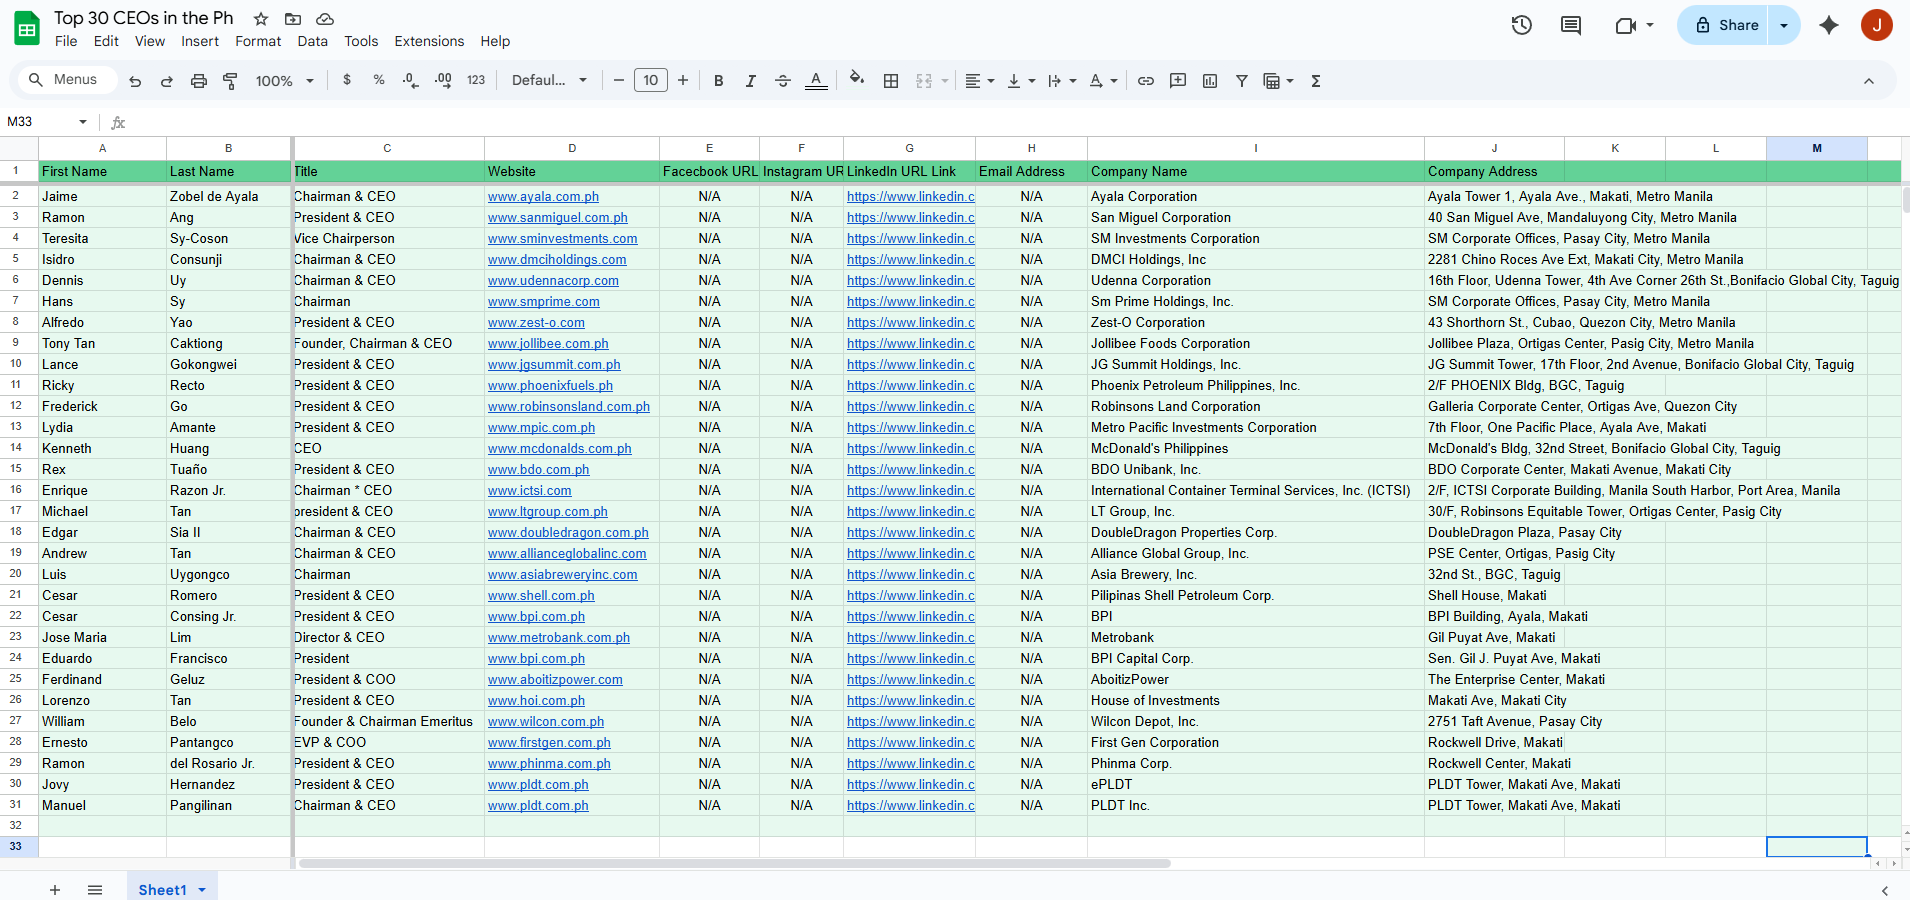Click the Share button
The height and width of the screenshot is (900, 1910).
click(1727, 25)
